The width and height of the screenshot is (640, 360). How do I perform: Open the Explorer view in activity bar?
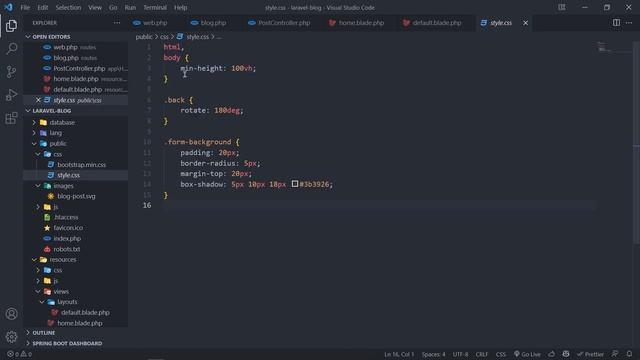pos(11,26)
